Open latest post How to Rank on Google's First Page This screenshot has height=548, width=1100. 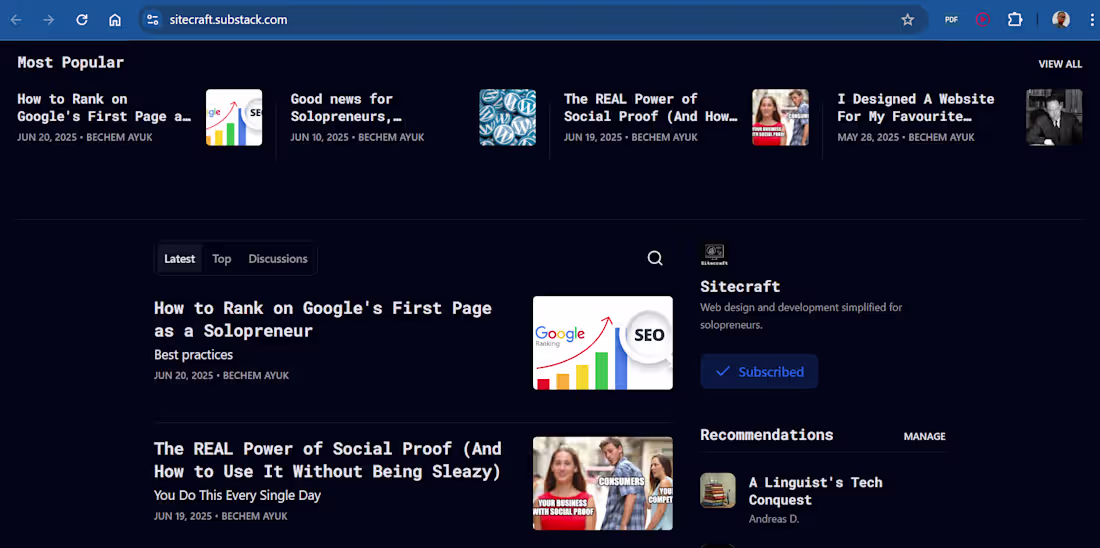[323, 319]
